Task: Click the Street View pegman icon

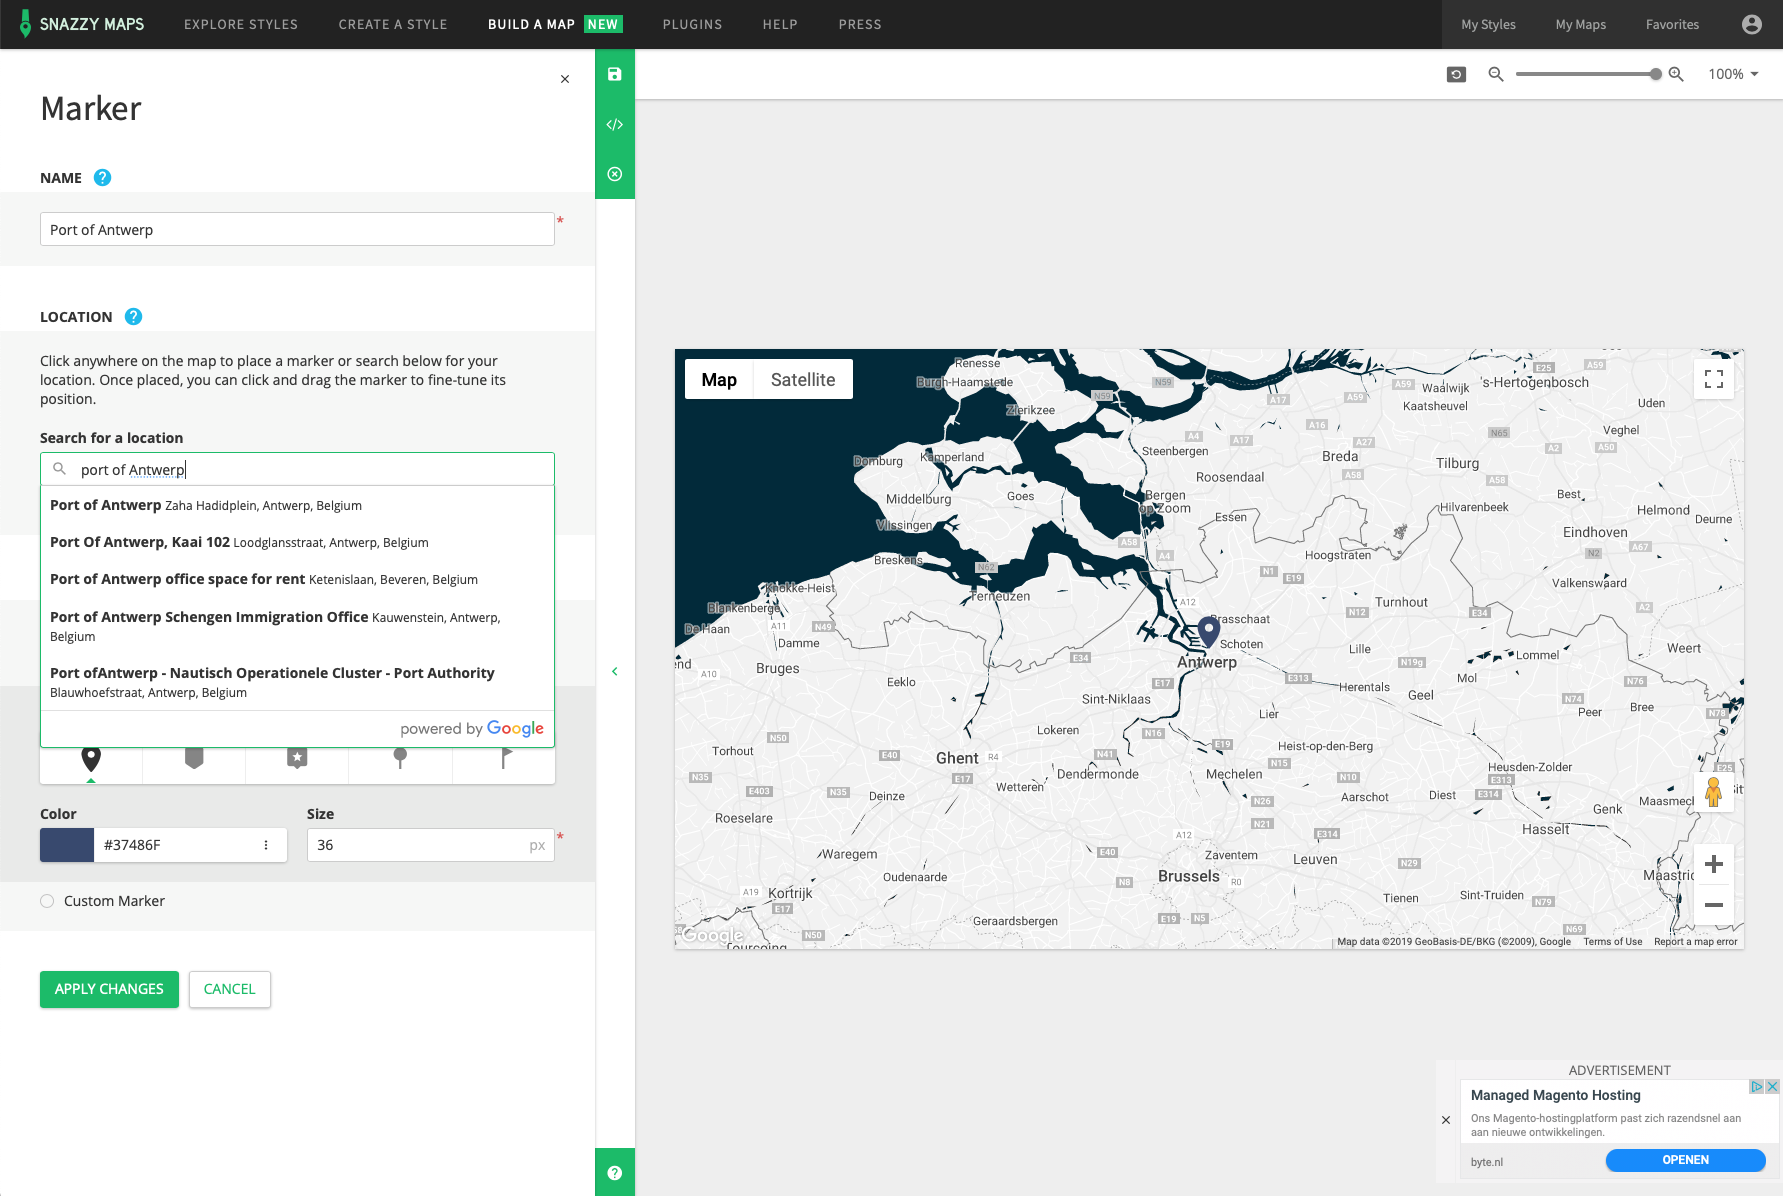Action: click(1714, 792)
